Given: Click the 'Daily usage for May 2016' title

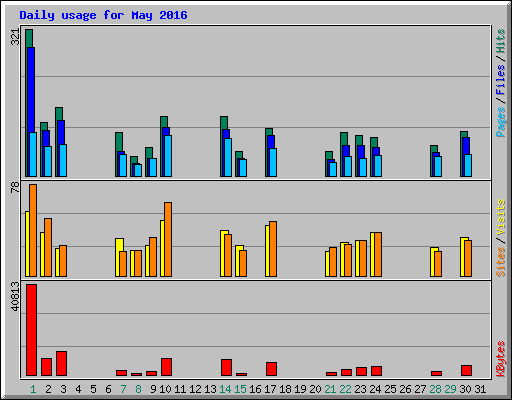Looking at the screenshot, I should coord(103,15).
